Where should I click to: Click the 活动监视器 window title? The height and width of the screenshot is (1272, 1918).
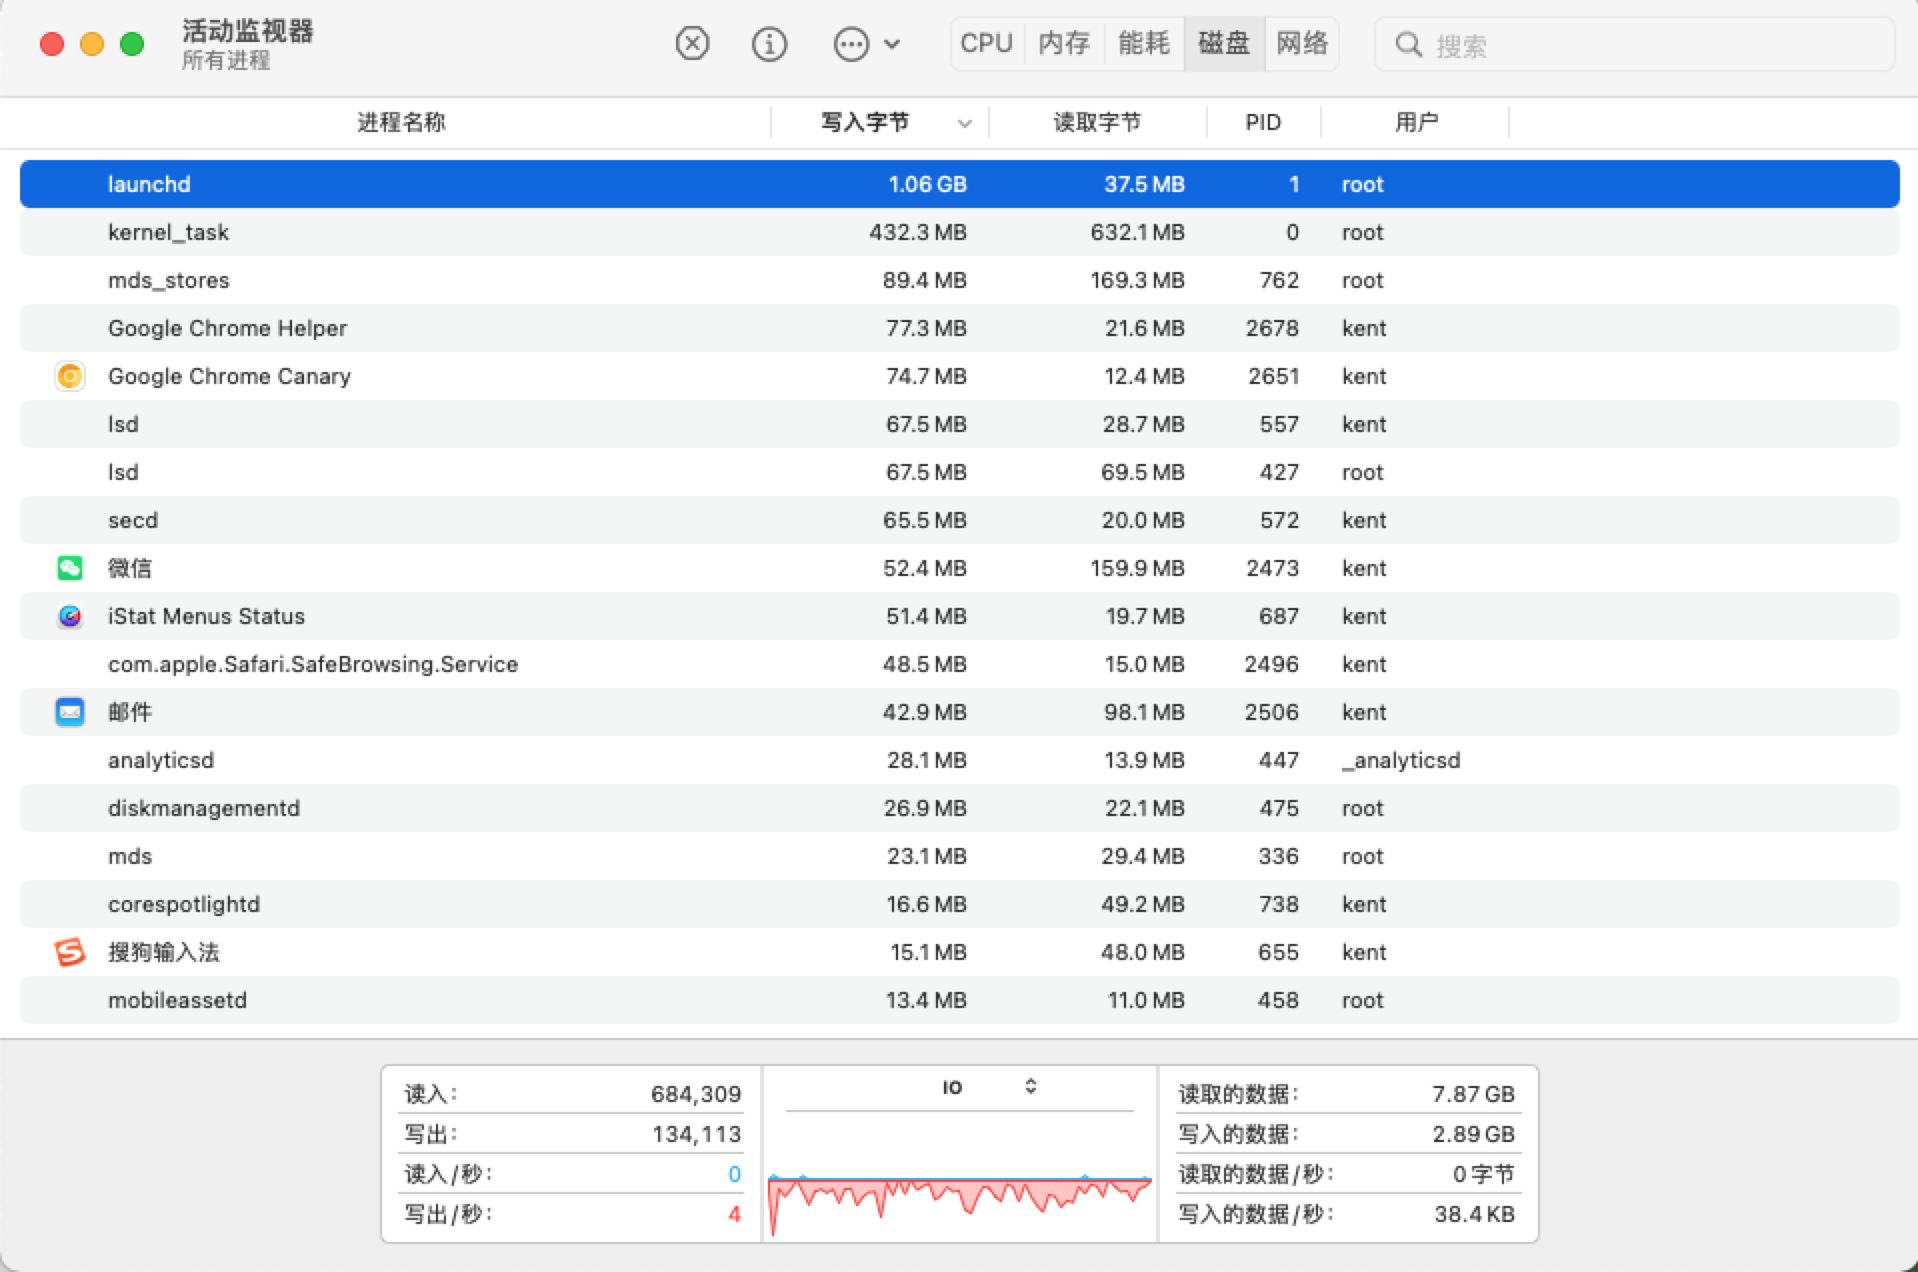(247, 31)
